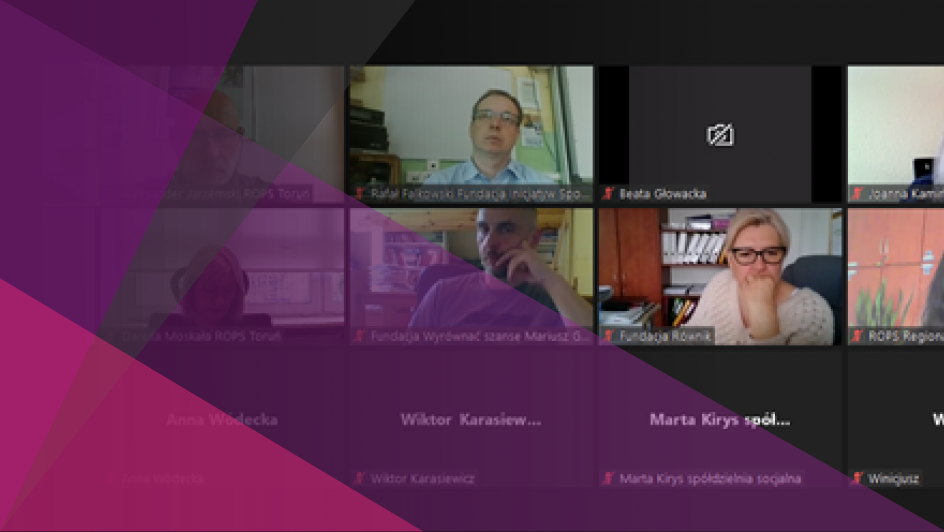
Task: Click the muted microphone icon next to Joanna Kami...
Action: pos(857,194)
